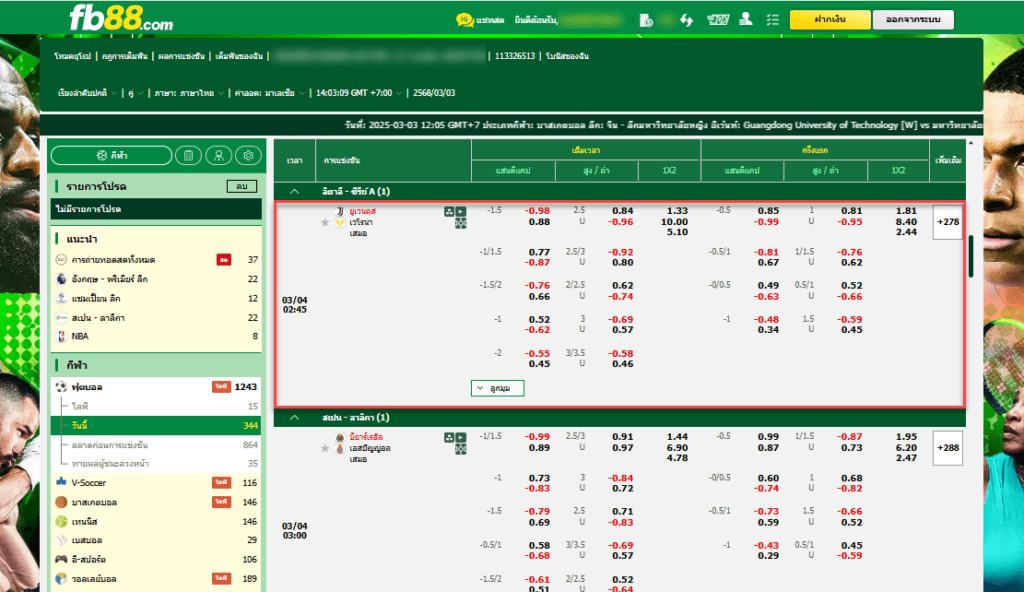The height and width of the screenshot is (592, 1024).
Task: Favorite the Villarreal match with the star
Action: (x=325, y=448)
